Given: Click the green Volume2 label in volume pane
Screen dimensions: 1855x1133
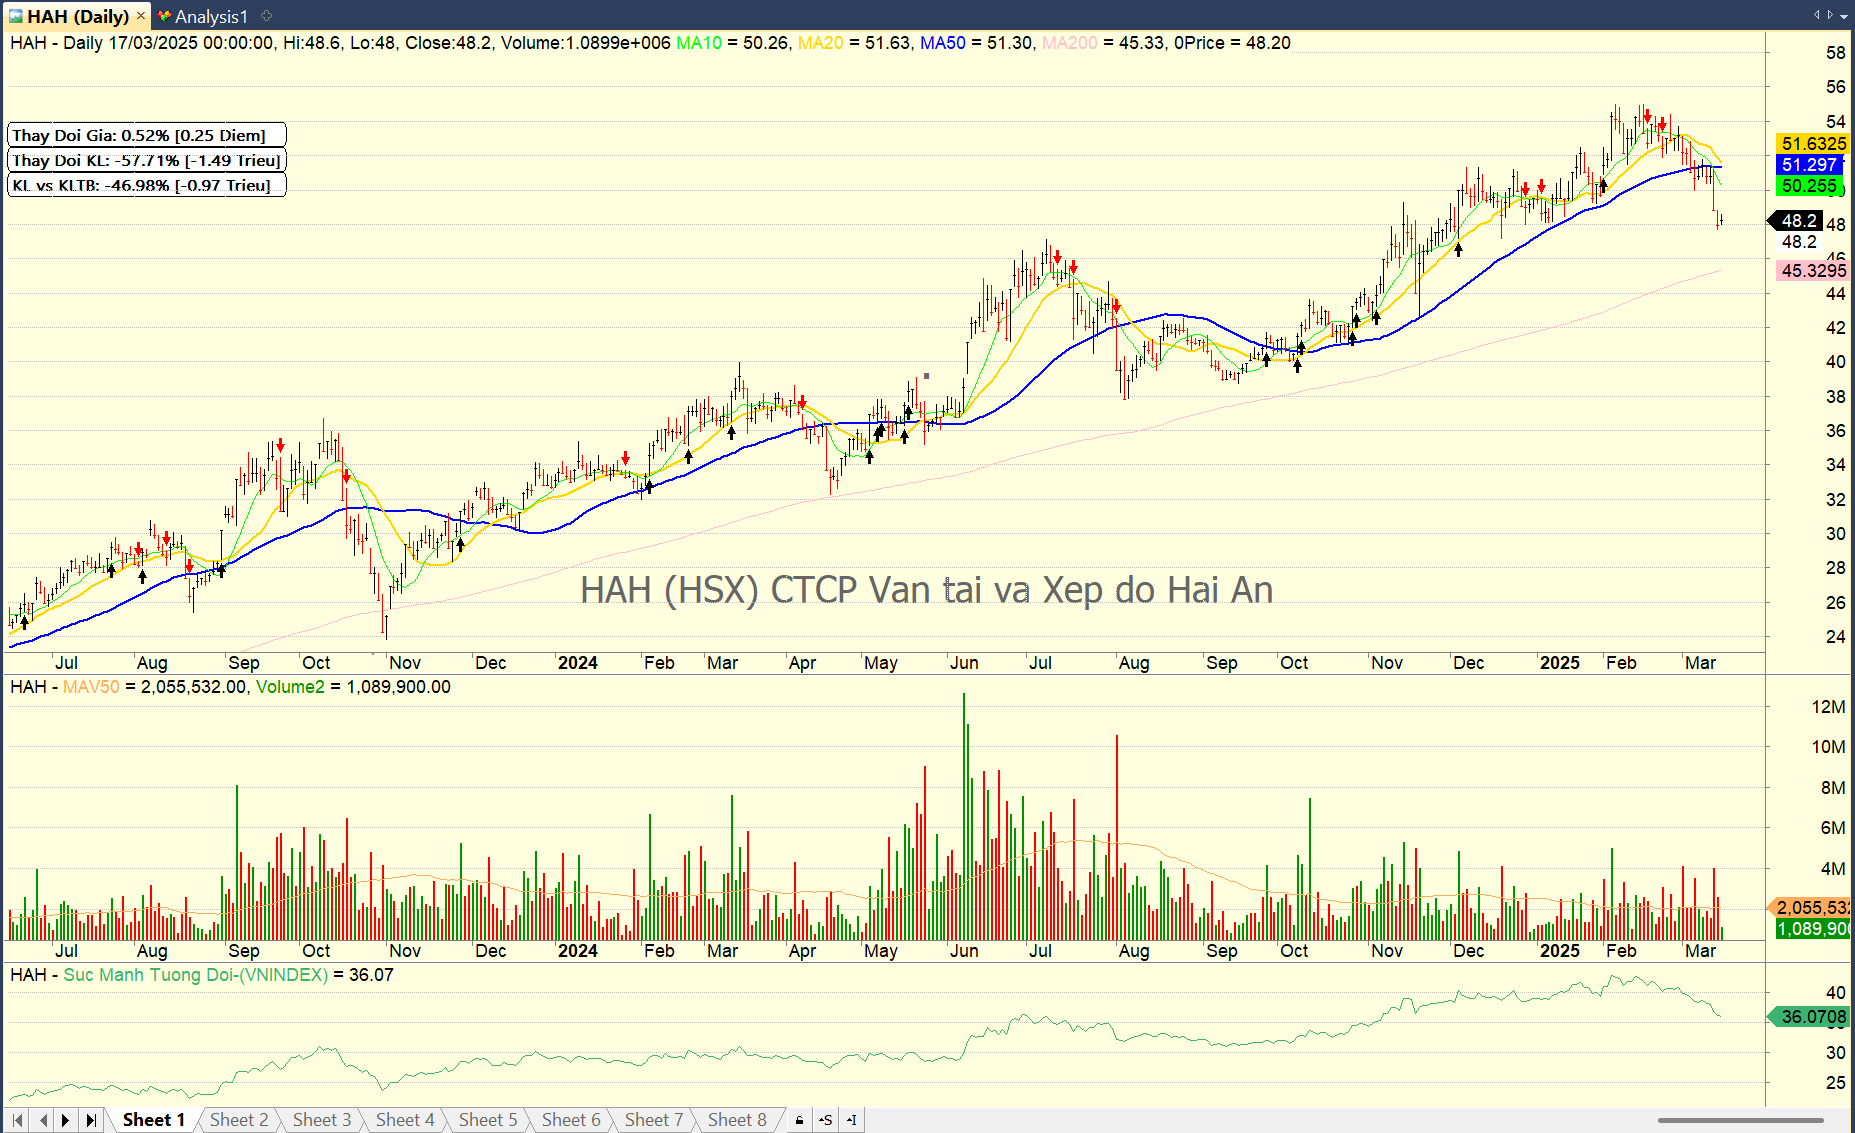Looking at the screenshot, I should click(x=290, y=687).
